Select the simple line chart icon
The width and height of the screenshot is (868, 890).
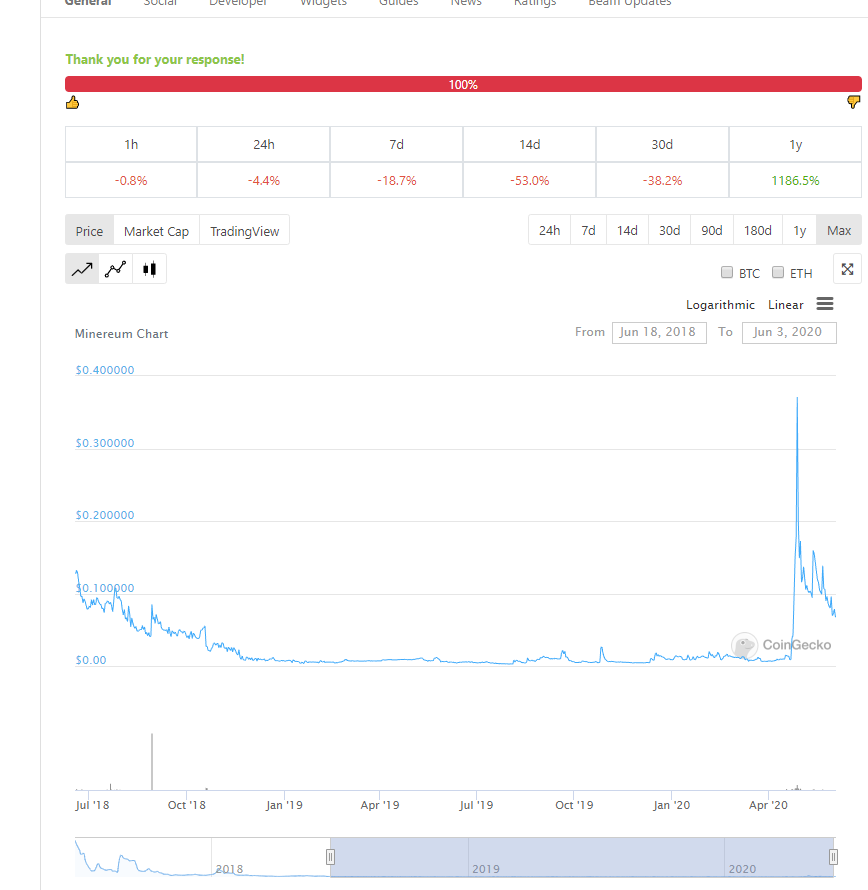[x=82, y=269]
